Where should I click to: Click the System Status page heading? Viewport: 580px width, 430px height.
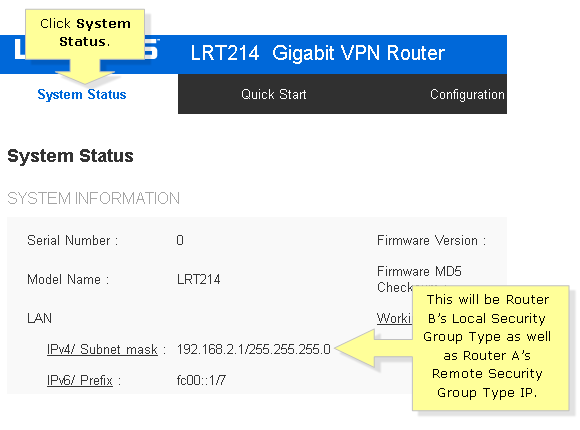(x=70, y=156)
